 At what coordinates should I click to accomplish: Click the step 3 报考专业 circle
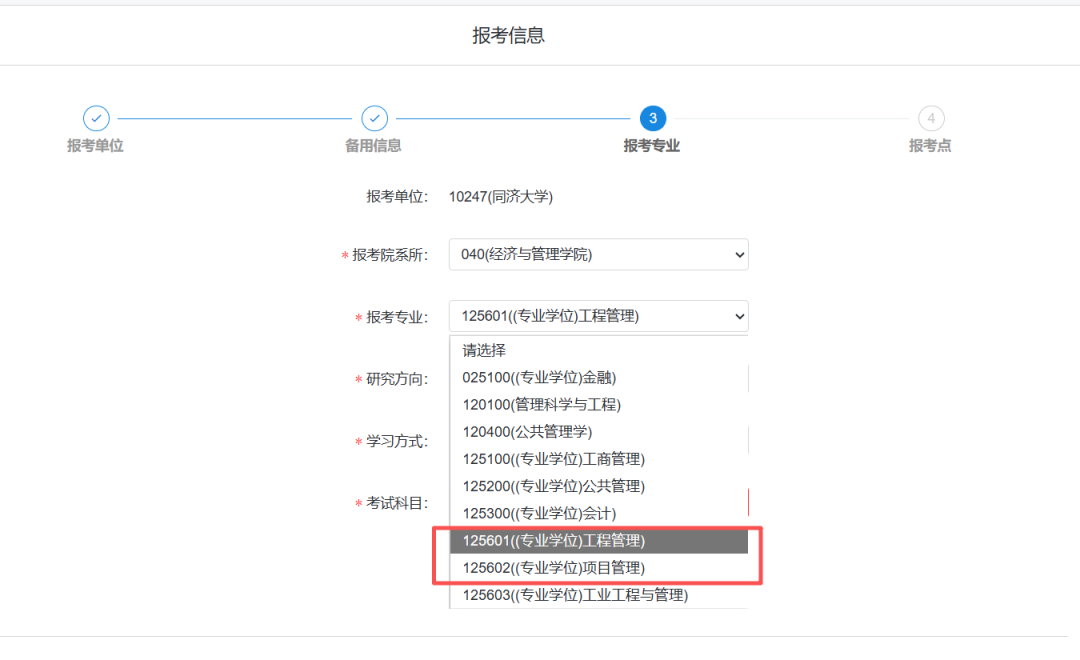(x=652, y=118)
